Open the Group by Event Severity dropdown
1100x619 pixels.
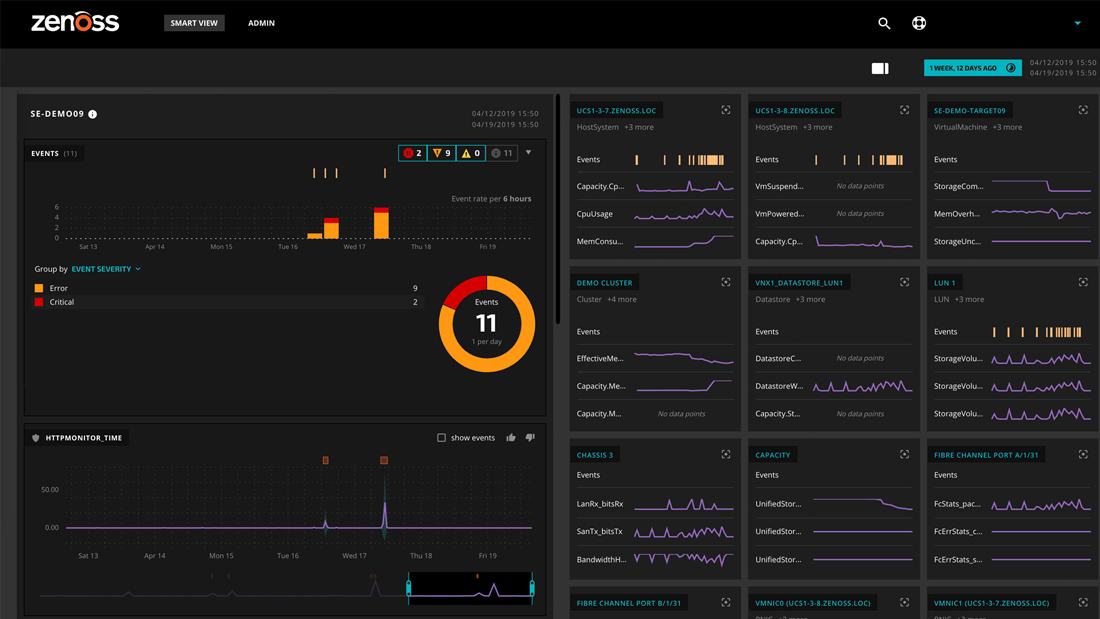tap(106, 269)
